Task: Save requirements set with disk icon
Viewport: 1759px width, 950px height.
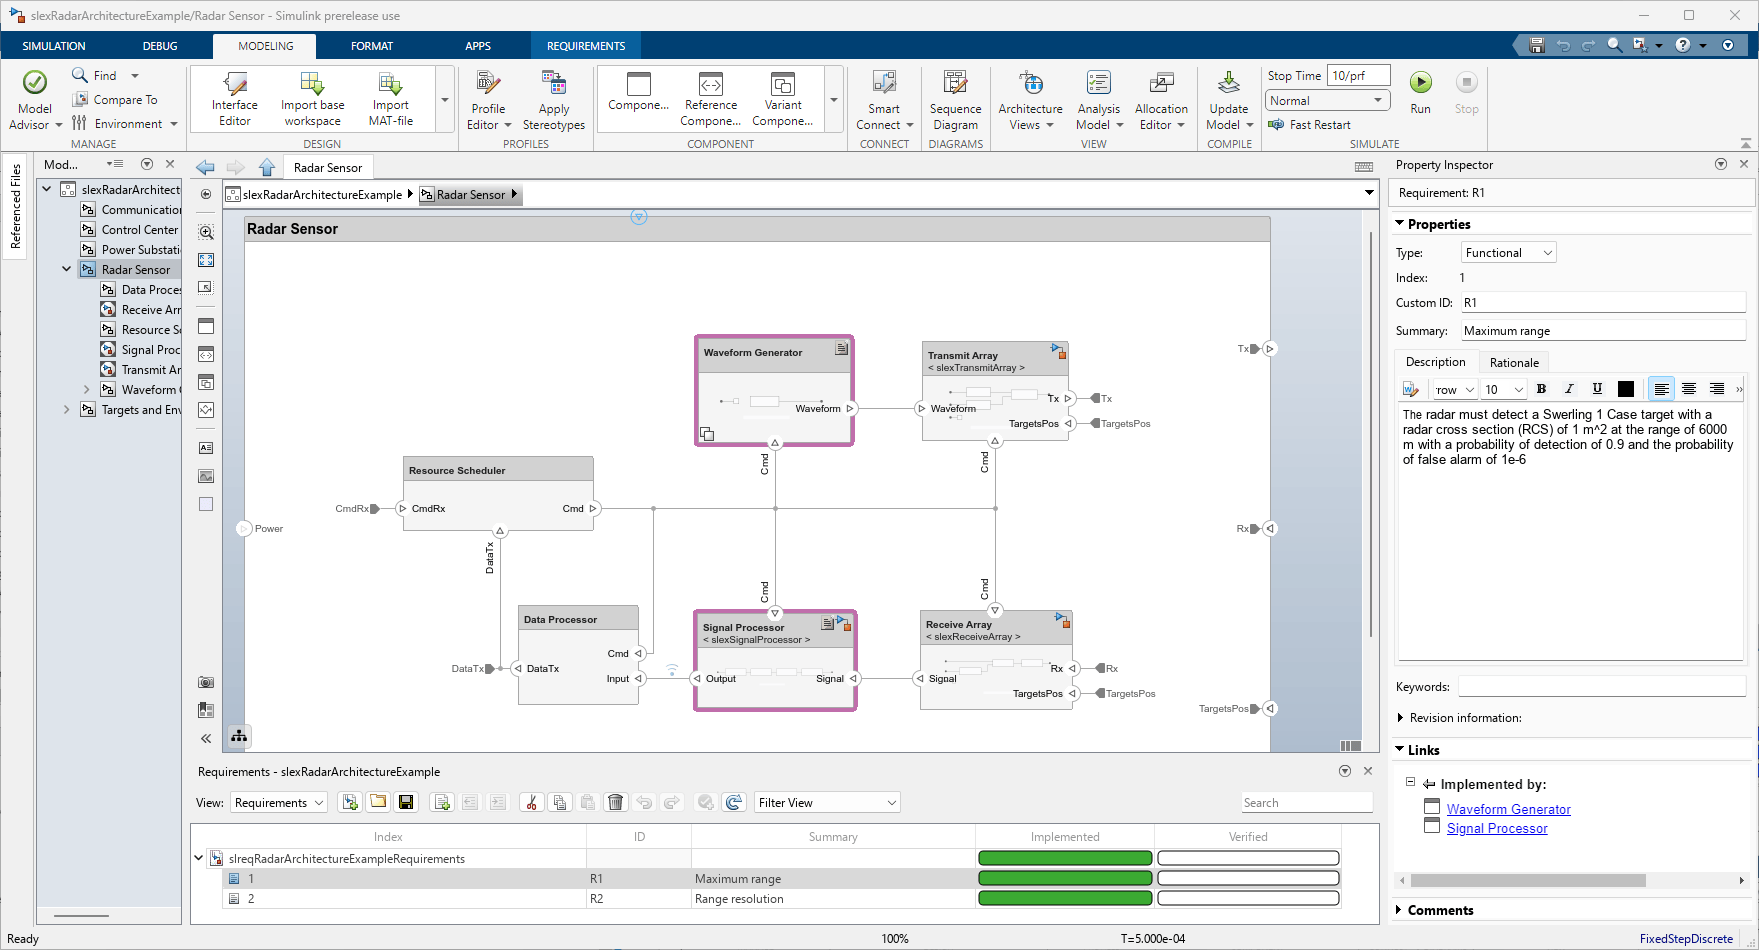Action: (406, 802)
